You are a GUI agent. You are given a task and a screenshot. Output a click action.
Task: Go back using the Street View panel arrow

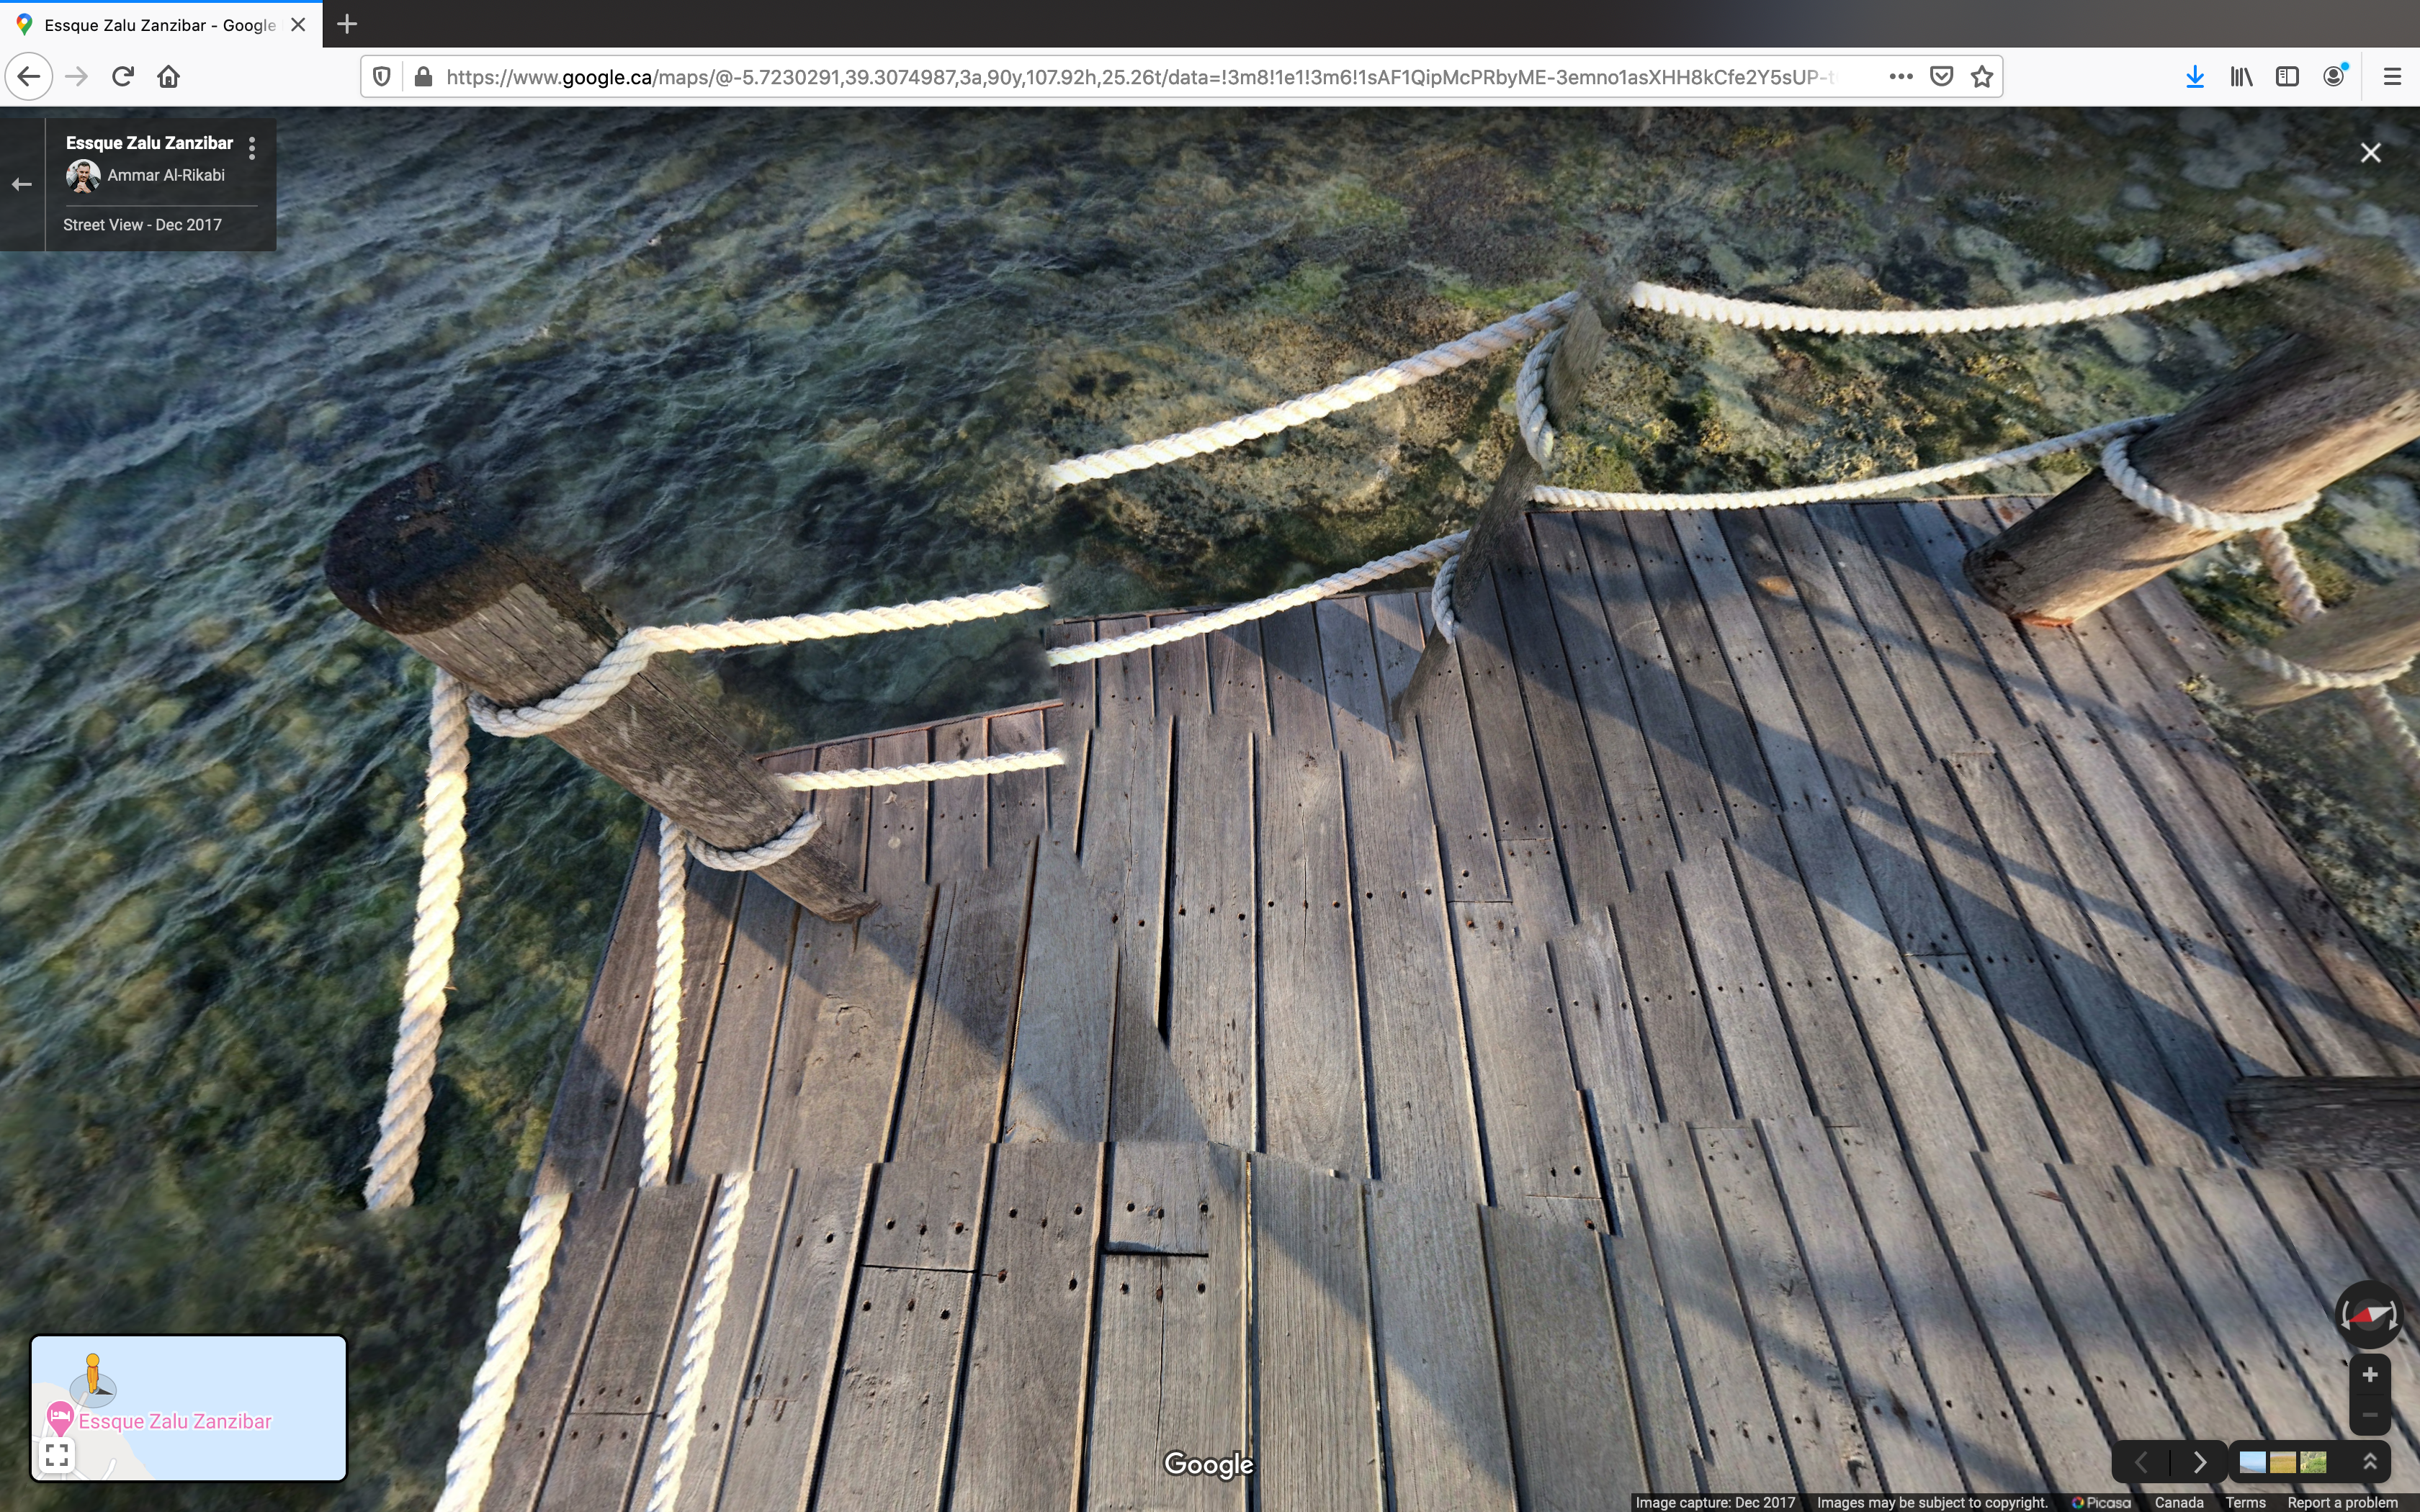click(22, 184)
